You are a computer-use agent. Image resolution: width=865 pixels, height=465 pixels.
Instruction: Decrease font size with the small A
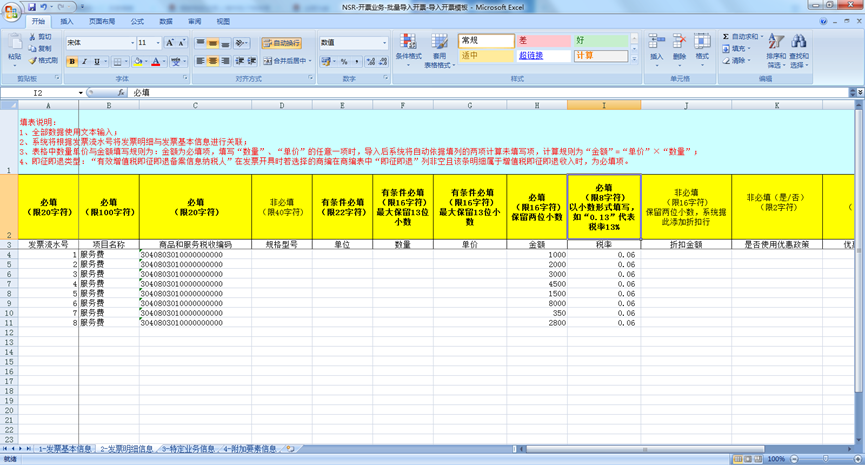[181, 42]
